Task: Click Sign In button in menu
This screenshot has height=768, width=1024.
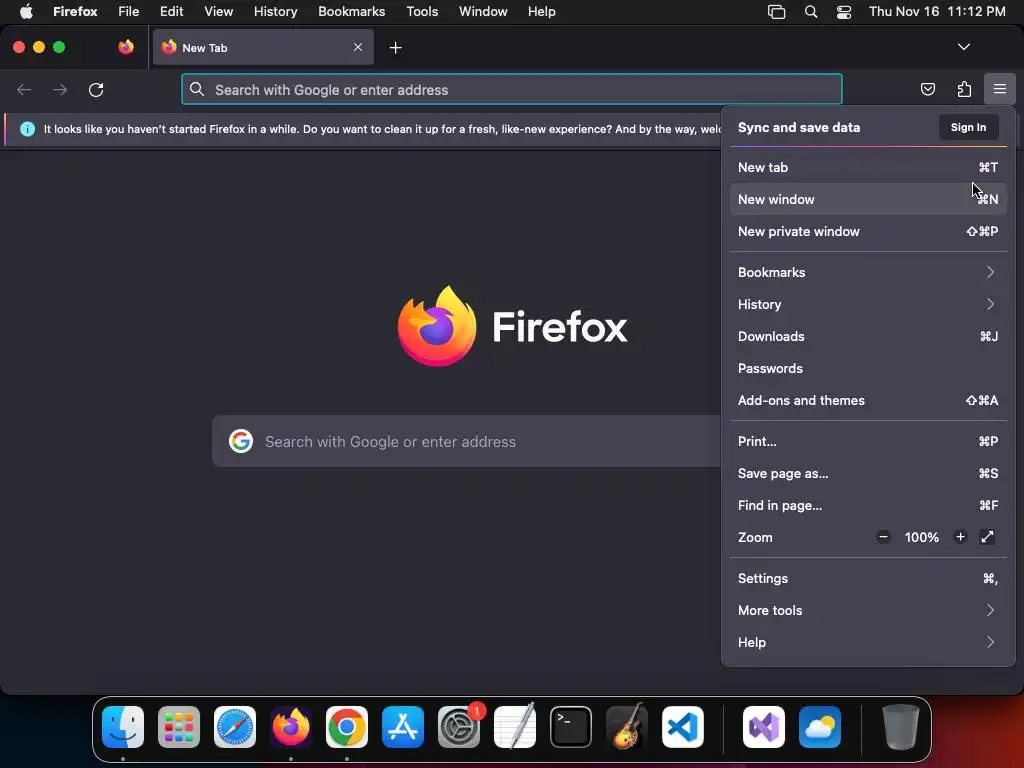Action: pyautogui.click(x=968, y=127)
